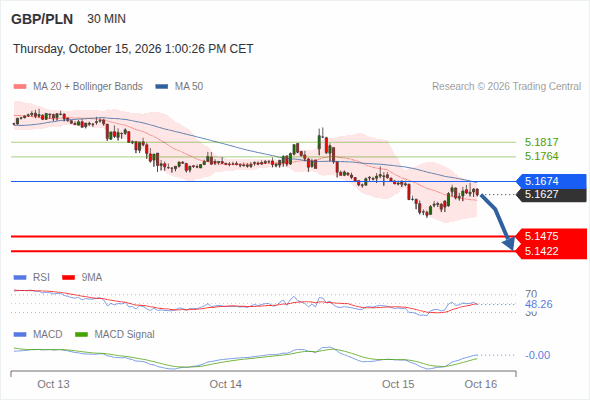Click the 5.1422 red support tag
Viewport: 590px width, 400px height.
pos(552,251)
